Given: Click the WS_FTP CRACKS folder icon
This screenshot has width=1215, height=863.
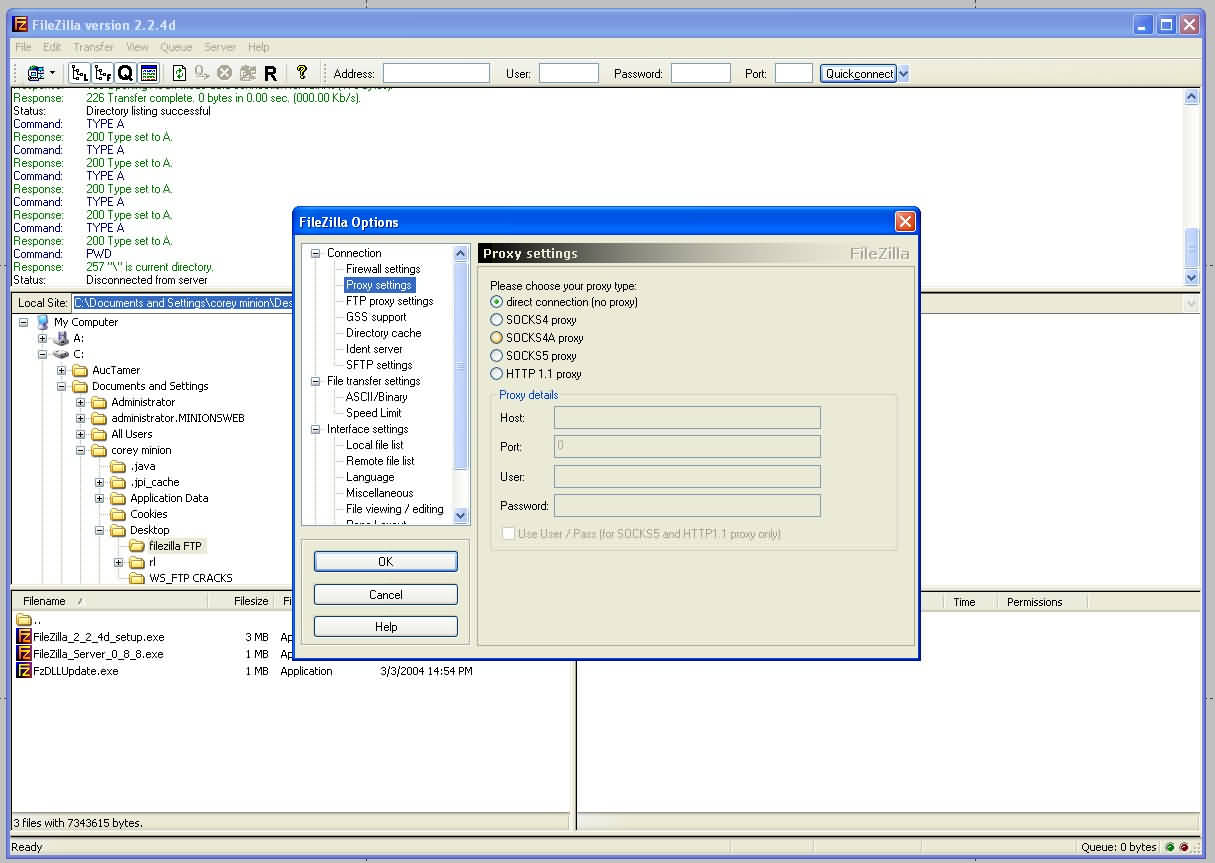Looking at the screenshot, I should point(137,578).
